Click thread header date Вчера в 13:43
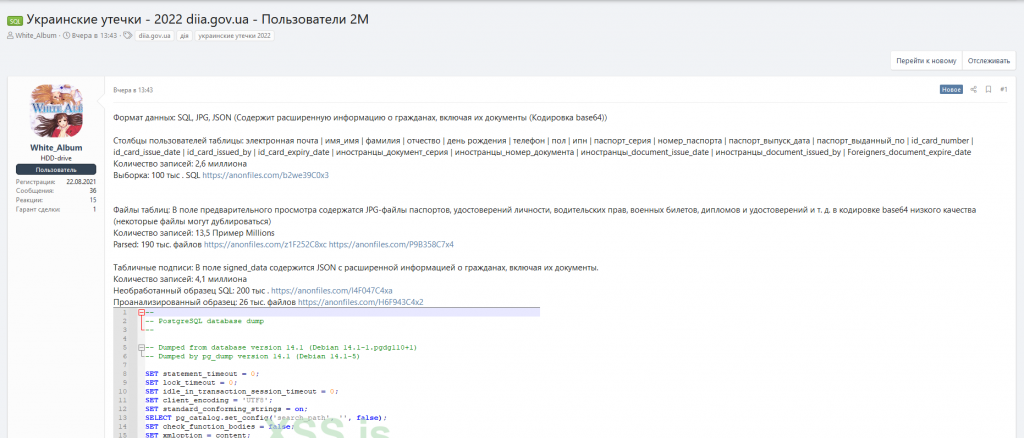Screen dimensions: 1024x438 point(94,35)
